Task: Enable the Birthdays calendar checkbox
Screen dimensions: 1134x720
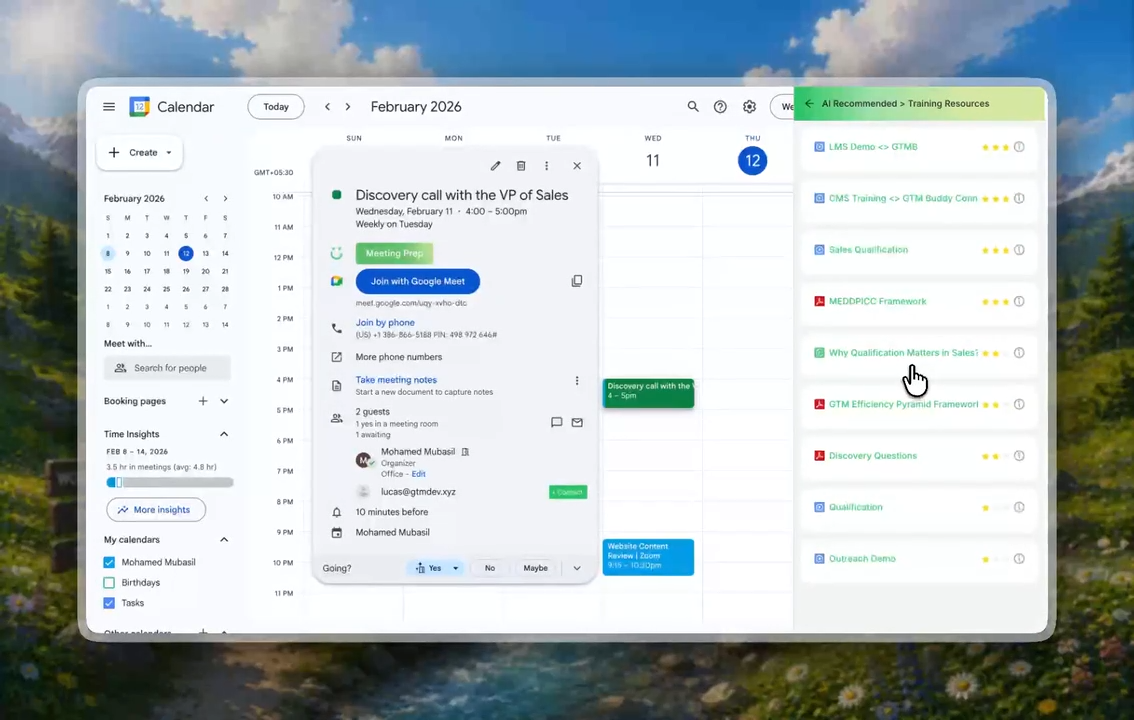Action: [x=109, y=582]
